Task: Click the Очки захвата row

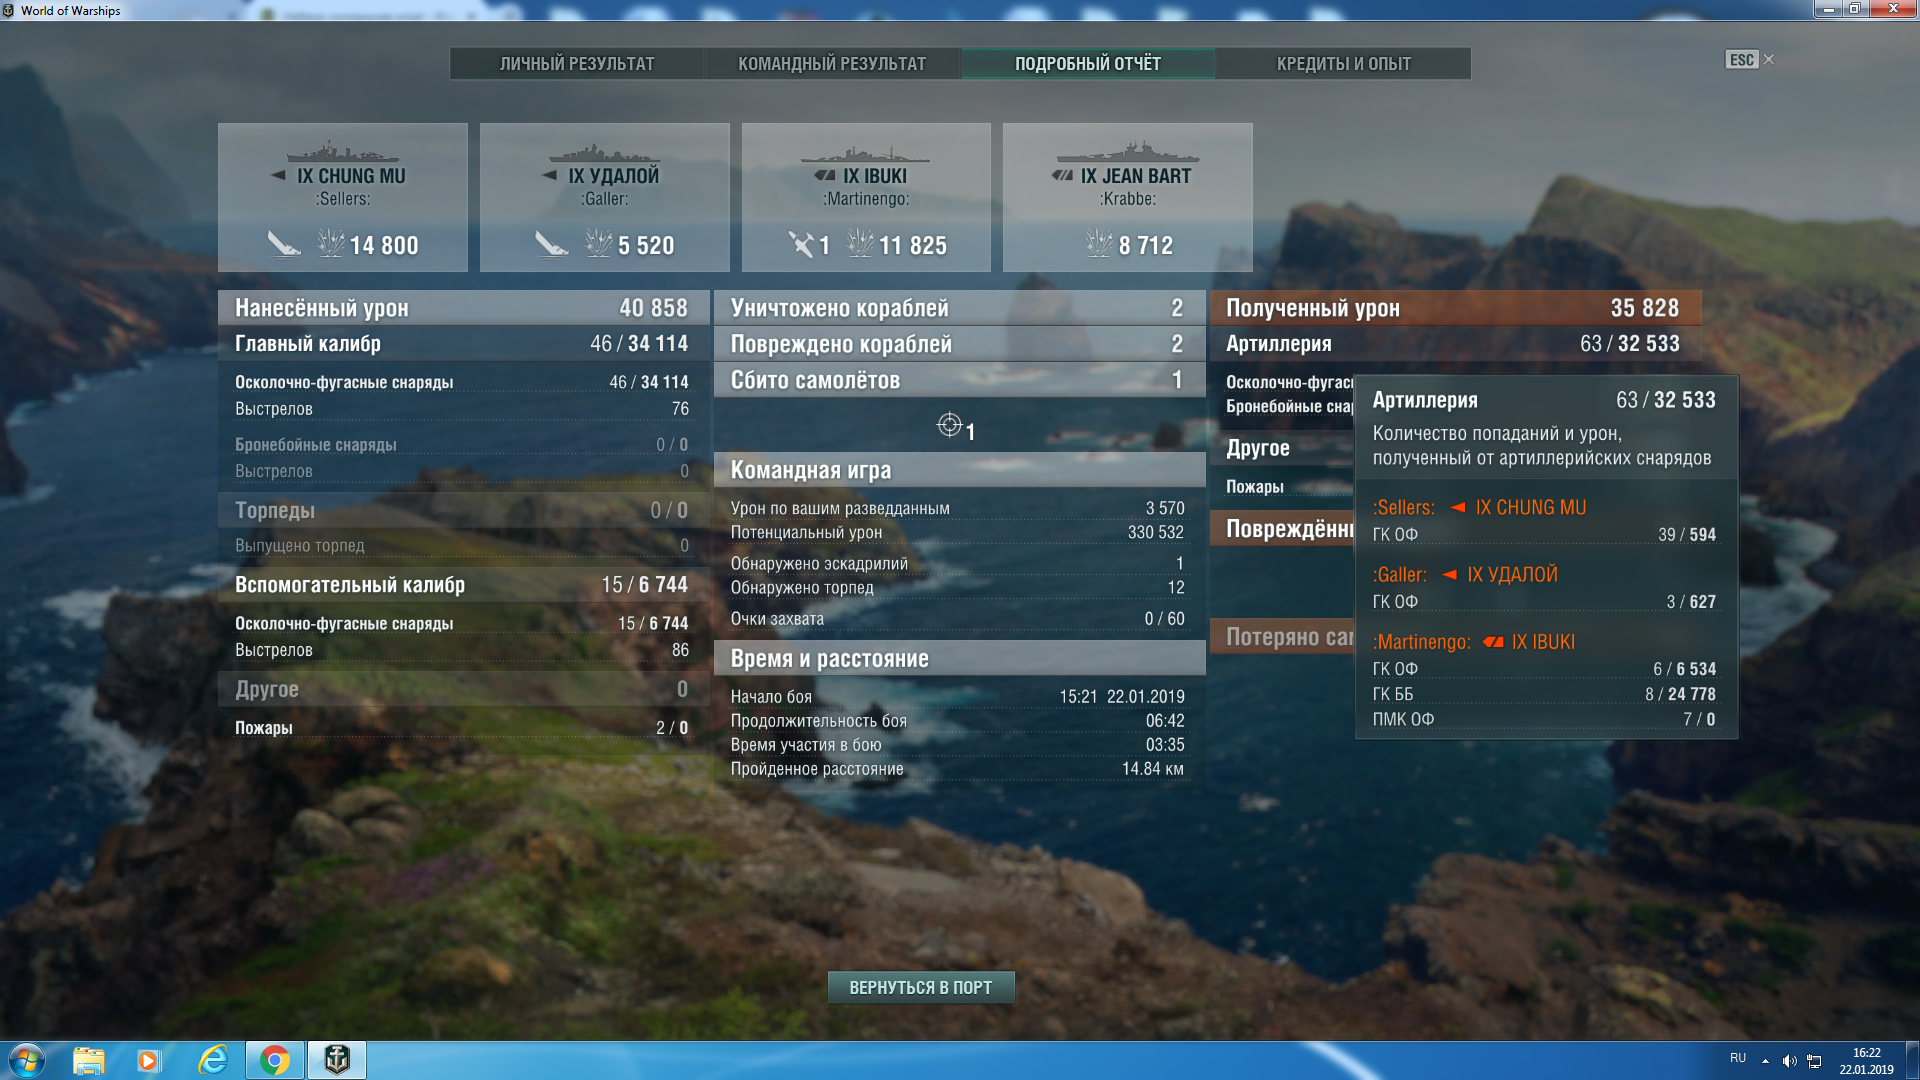Action: coord(957,619)
